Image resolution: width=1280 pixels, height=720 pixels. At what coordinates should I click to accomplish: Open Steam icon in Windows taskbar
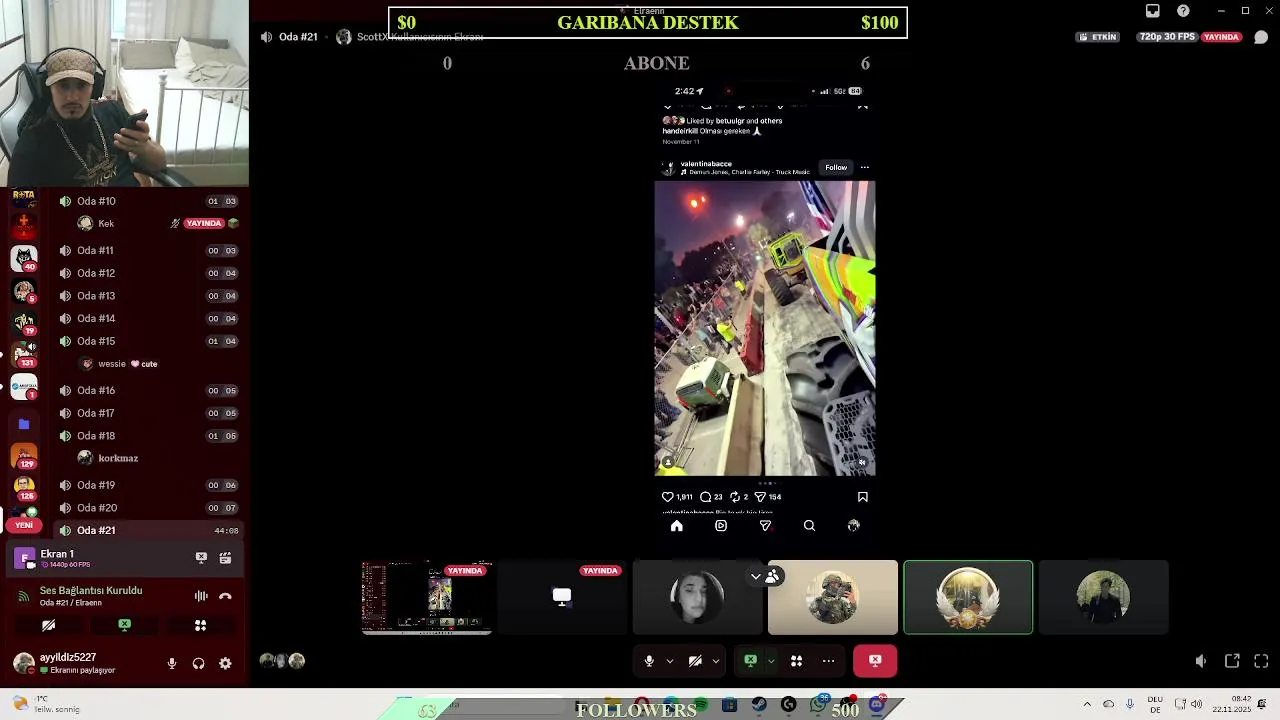759,706
